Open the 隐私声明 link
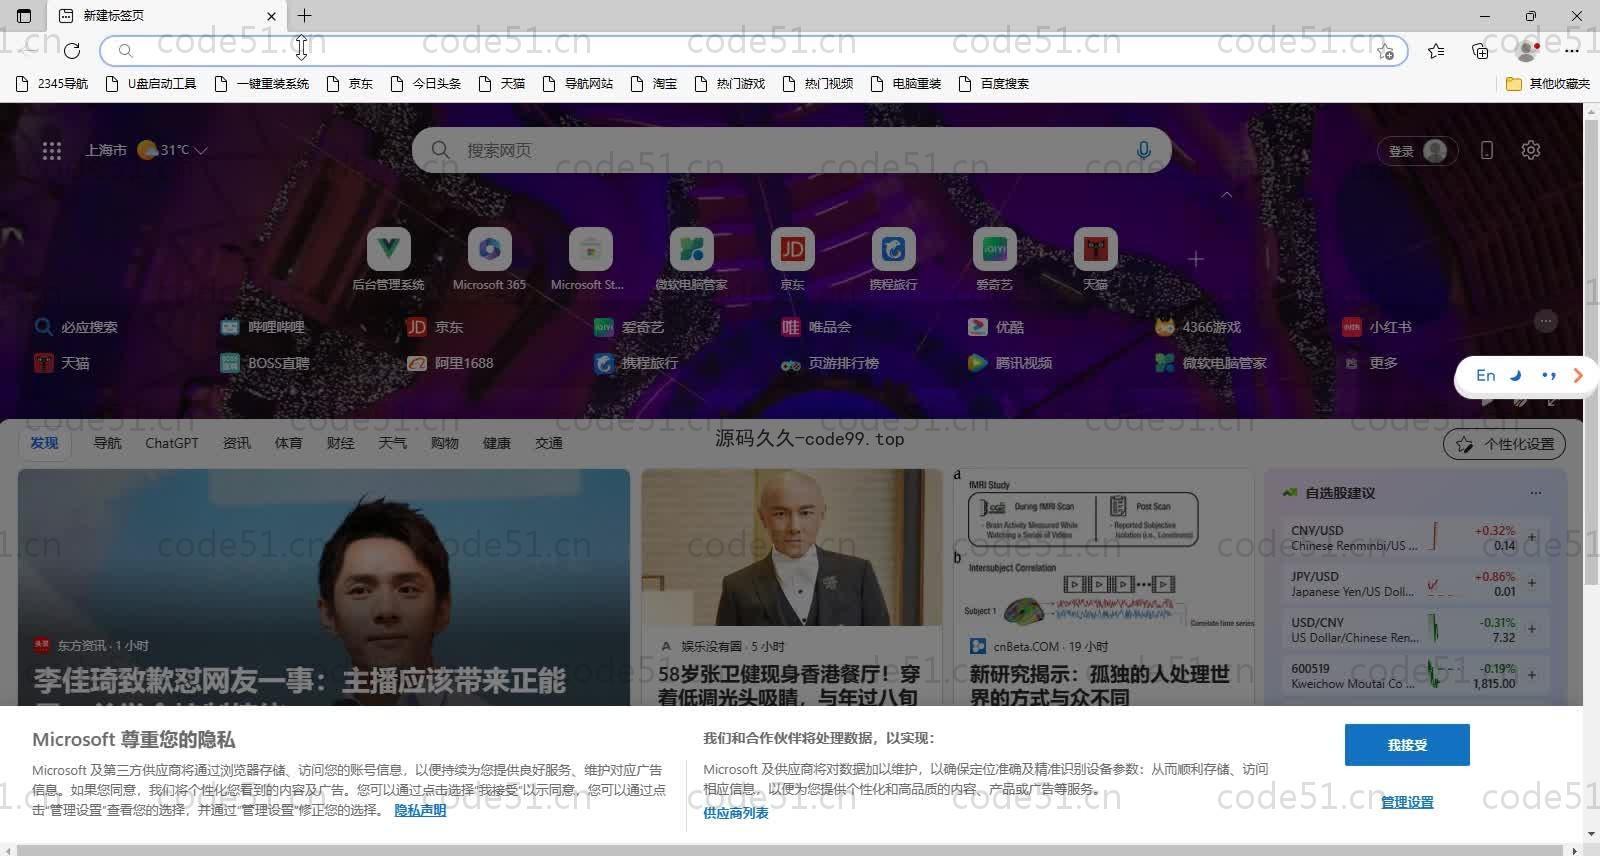 pos(420,810)
